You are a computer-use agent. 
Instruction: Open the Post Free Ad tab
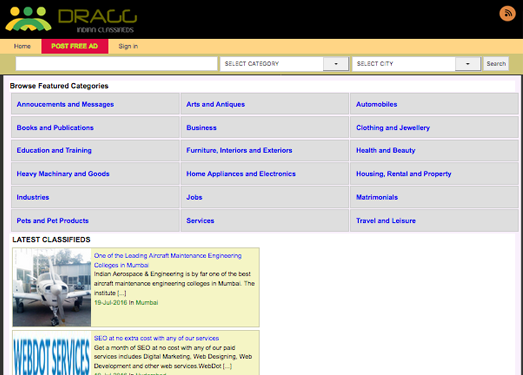[x=75, y=46]
